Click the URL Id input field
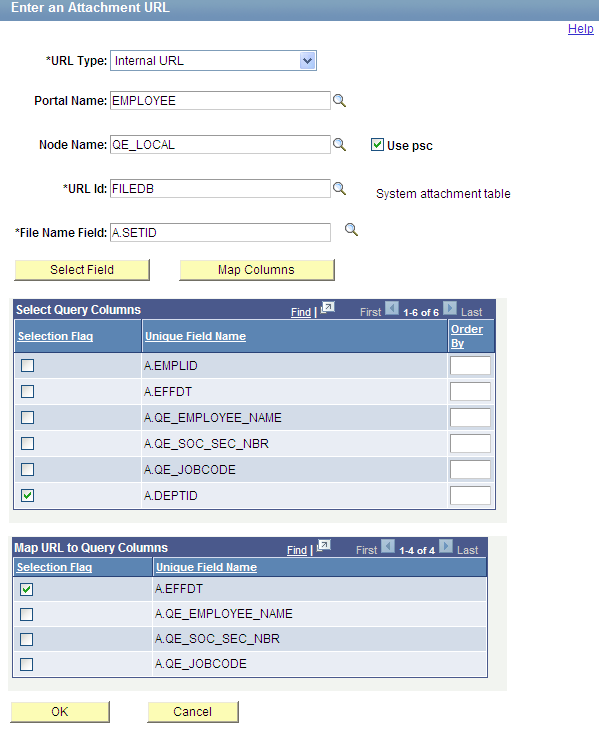Image resolution: width=599 pixels, height=737 pixels. click(220, 189)
